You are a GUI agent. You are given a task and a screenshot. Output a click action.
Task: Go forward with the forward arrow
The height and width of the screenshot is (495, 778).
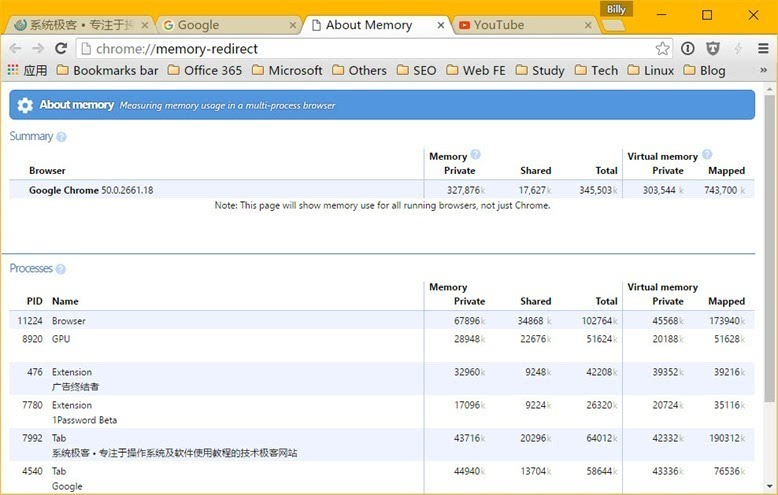pos(38,49)
